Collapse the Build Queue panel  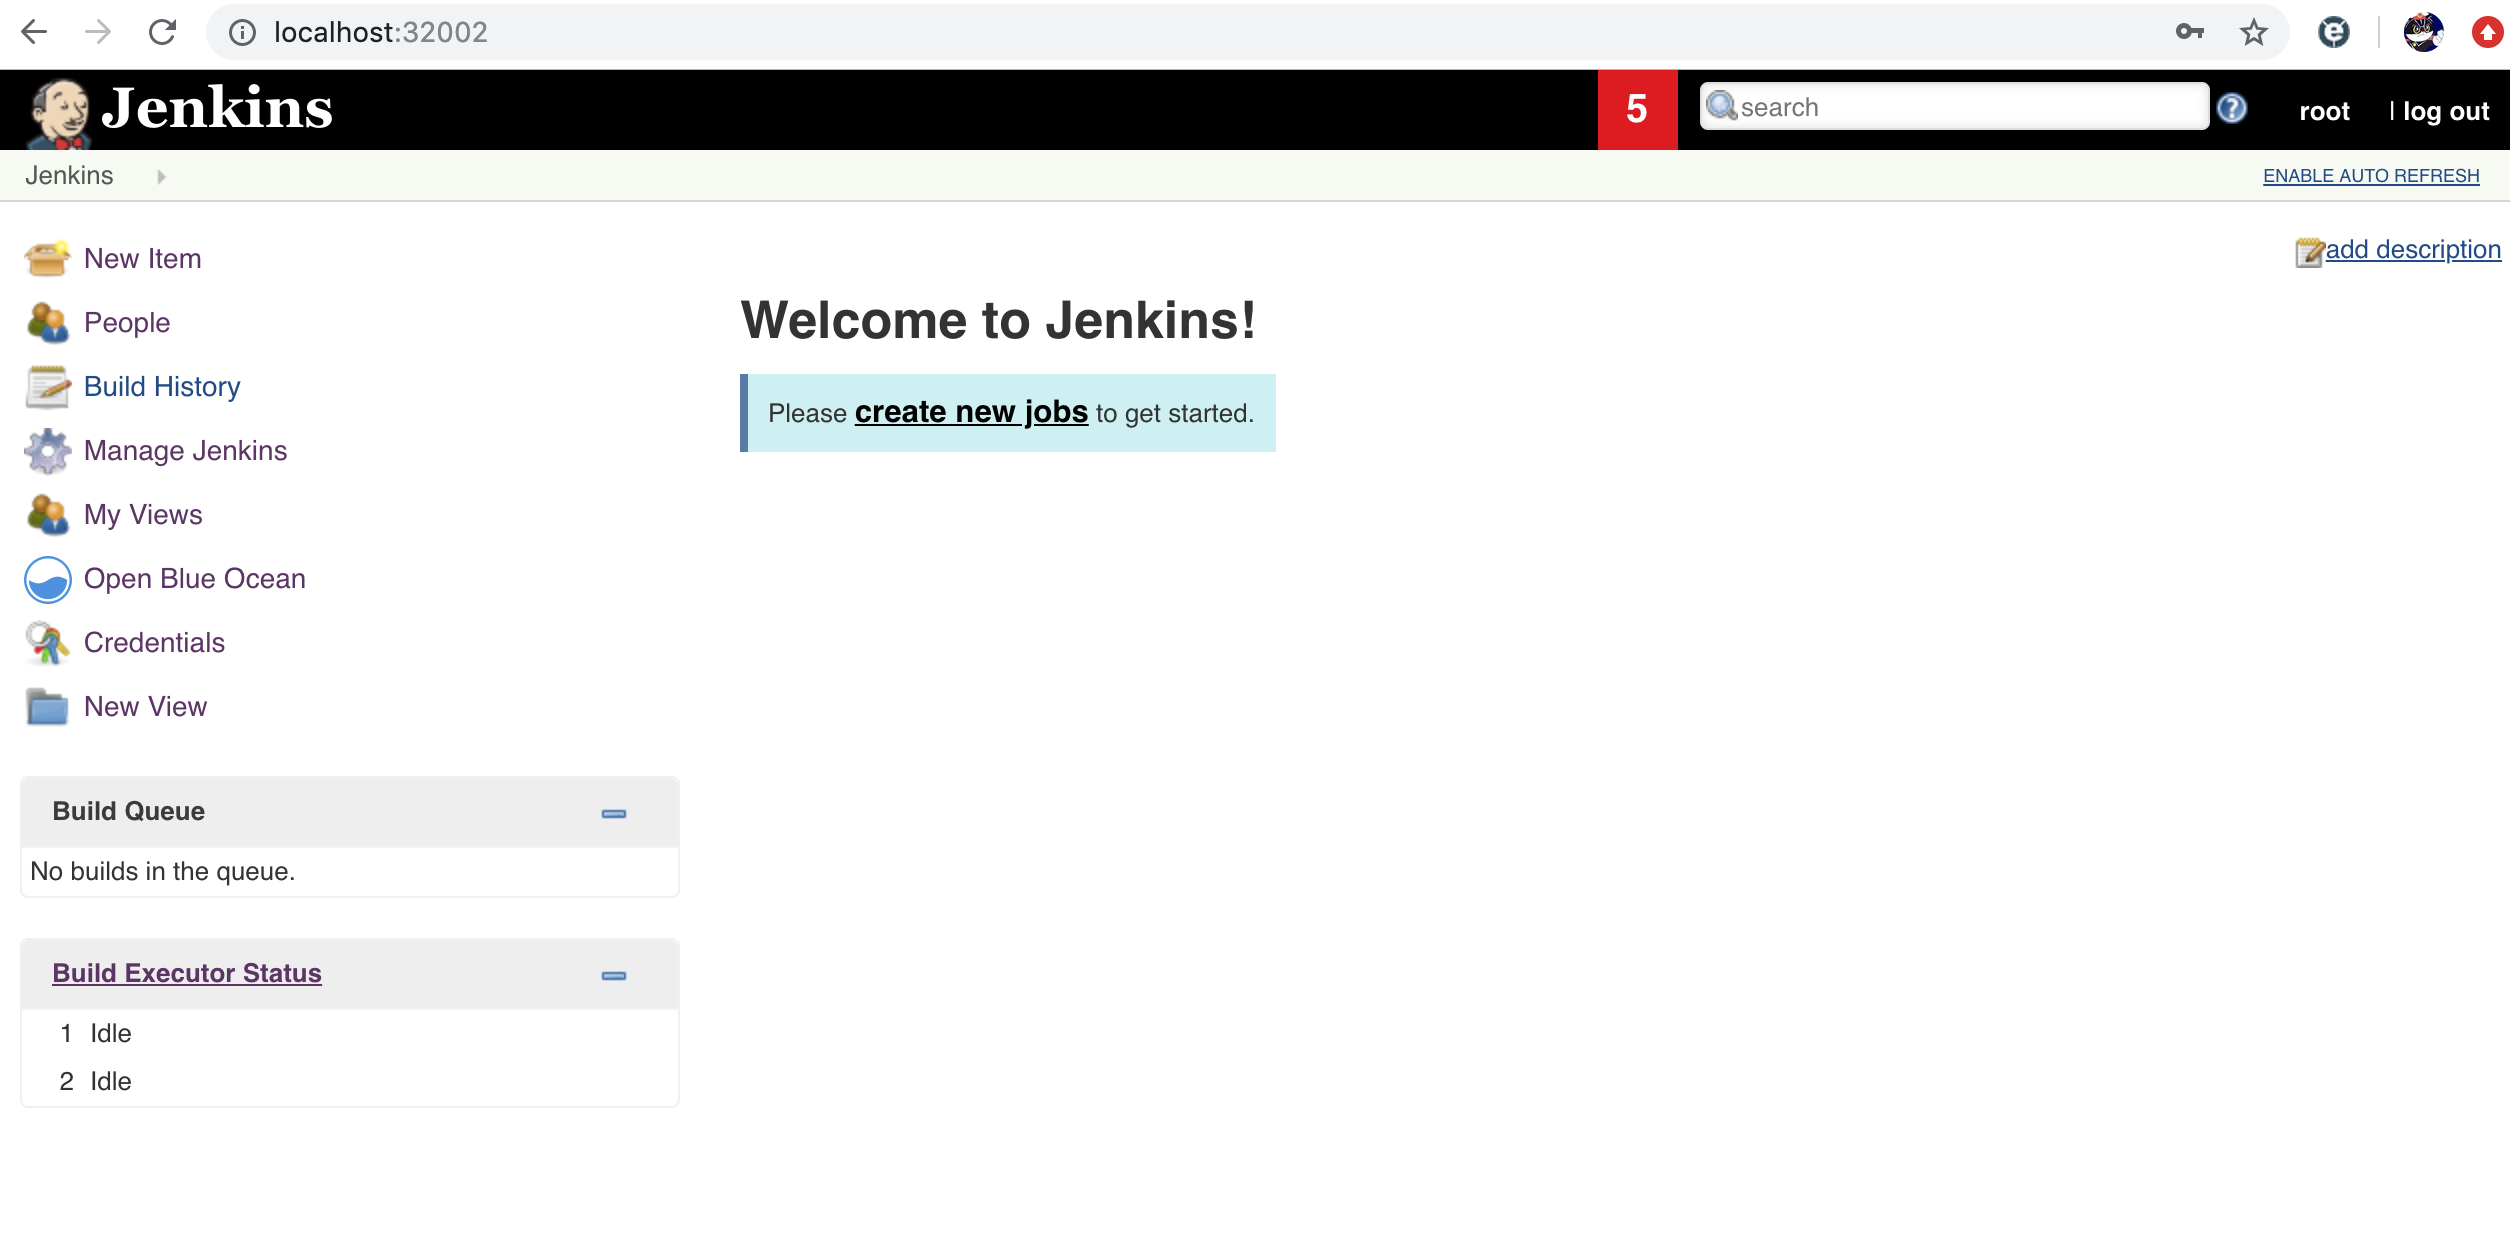611,815
